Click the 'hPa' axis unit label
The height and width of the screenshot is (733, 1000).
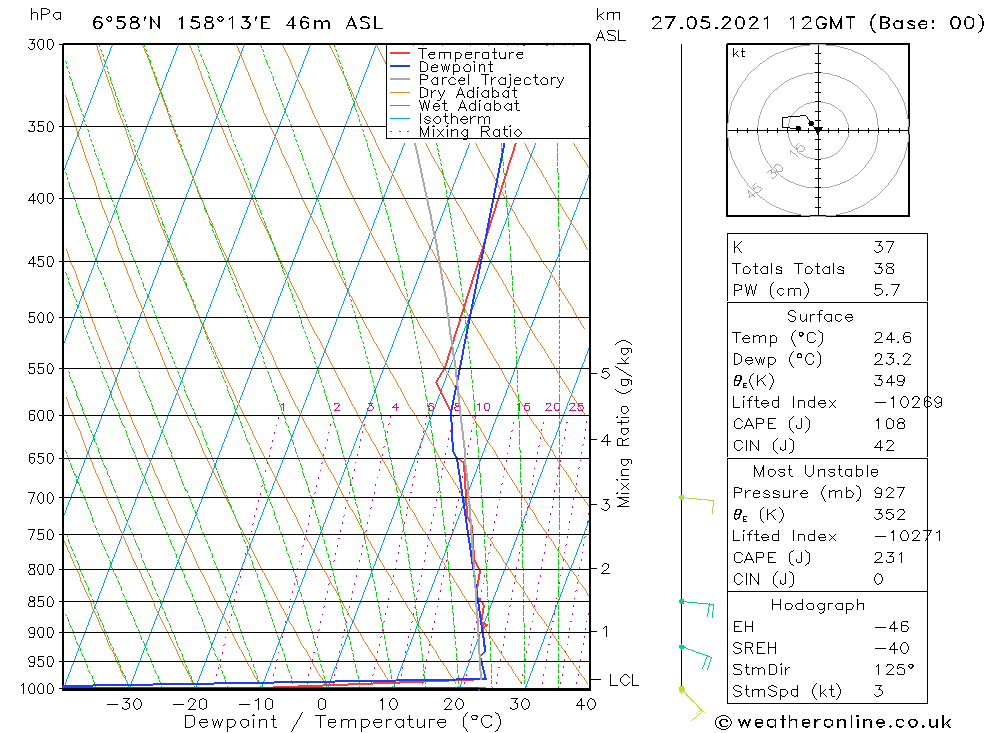pyautogui.click(x=46, y=15)
